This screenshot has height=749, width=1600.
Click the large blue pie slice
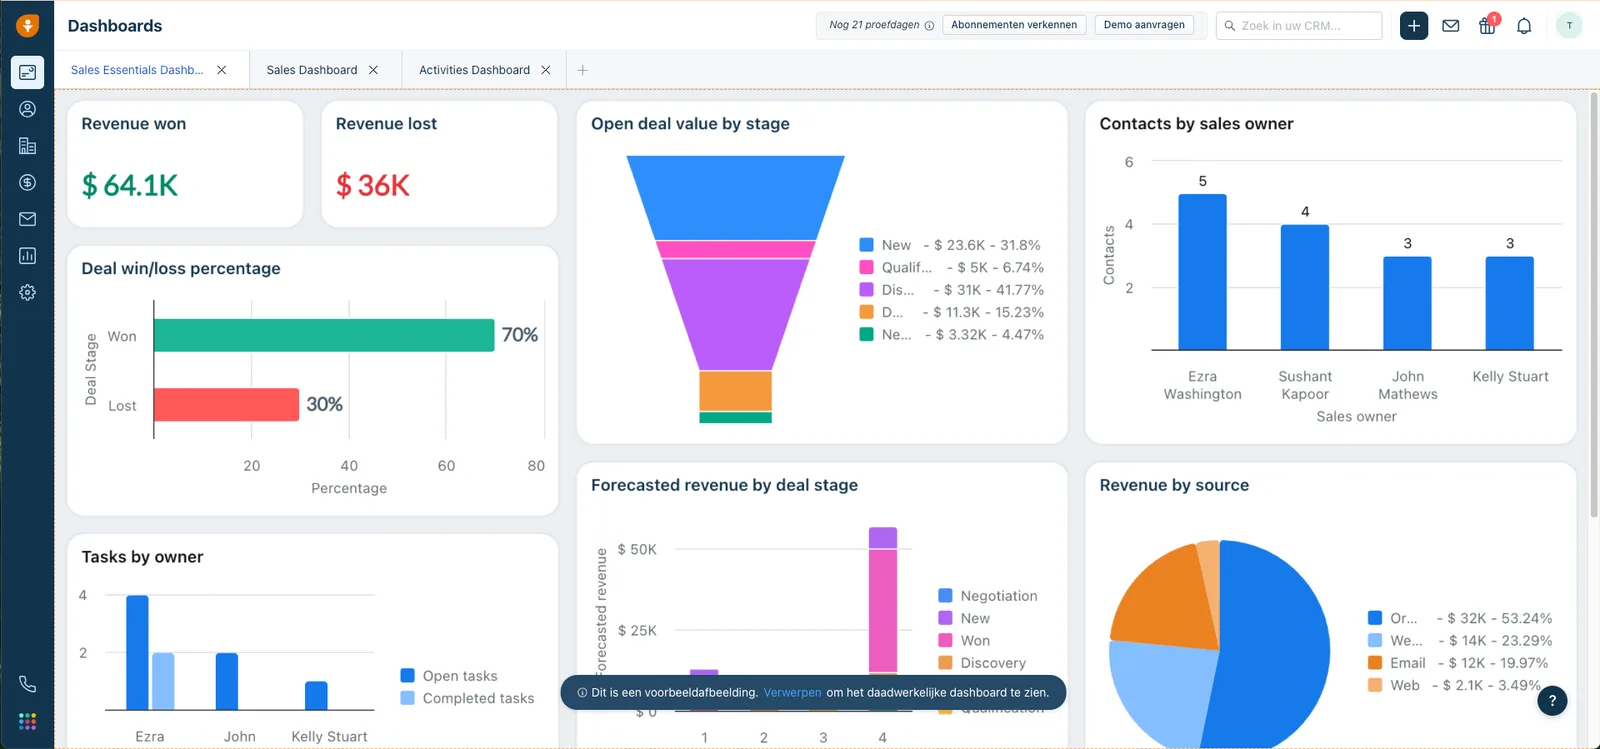(1270, 645)
